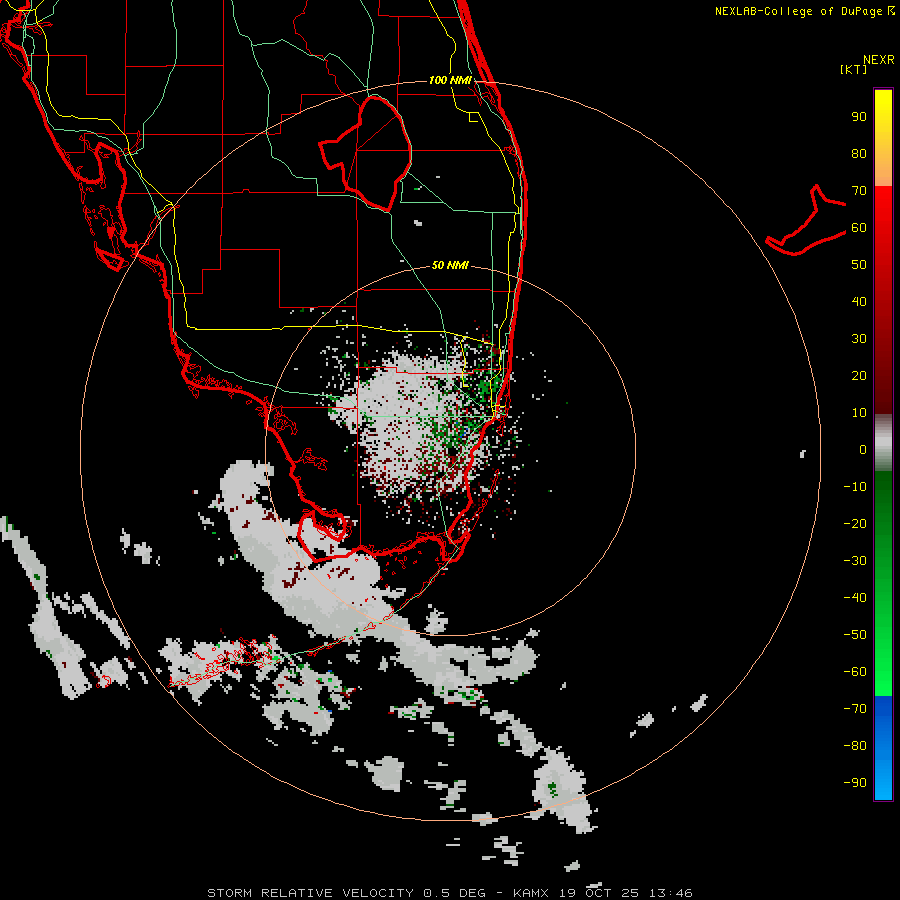Click the NEXR label above the color scale
The height and width of the screenshot is (900, 900).
click(879, 60)
